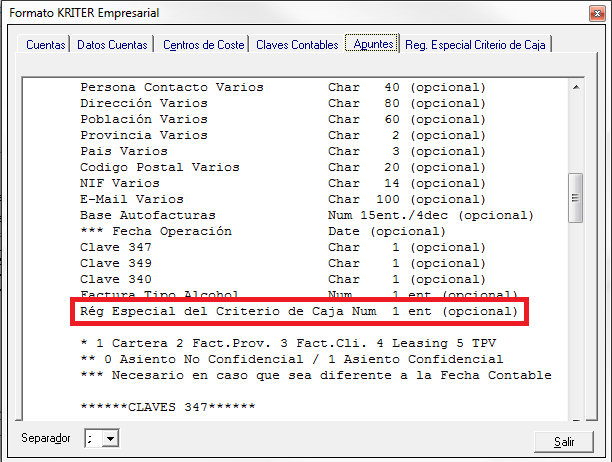This screenshot has width=612, height=462.
Task: Click the '*** Fecha Operación' line
Action: coord(263,231)
